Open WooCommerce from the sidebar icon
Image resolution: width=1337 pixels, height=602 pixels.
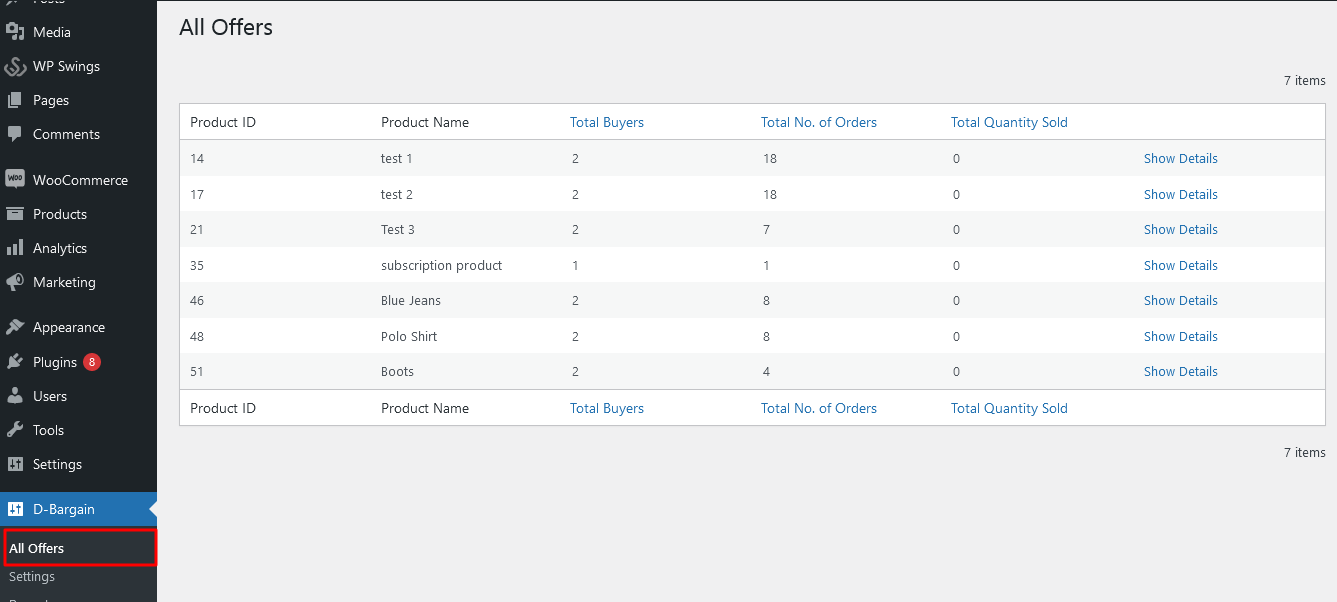tap(17, 179)
